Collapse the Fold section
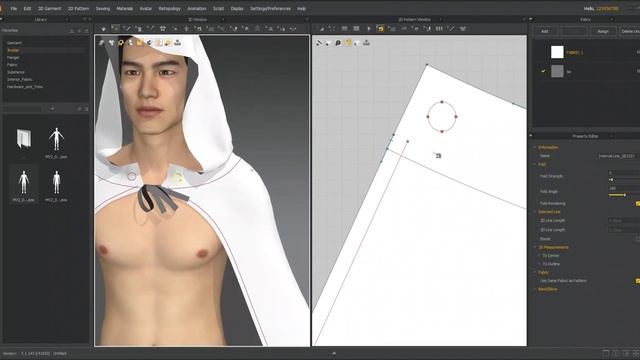The width and height of the screenshot is (640, 360). click(x=535, y=164)
